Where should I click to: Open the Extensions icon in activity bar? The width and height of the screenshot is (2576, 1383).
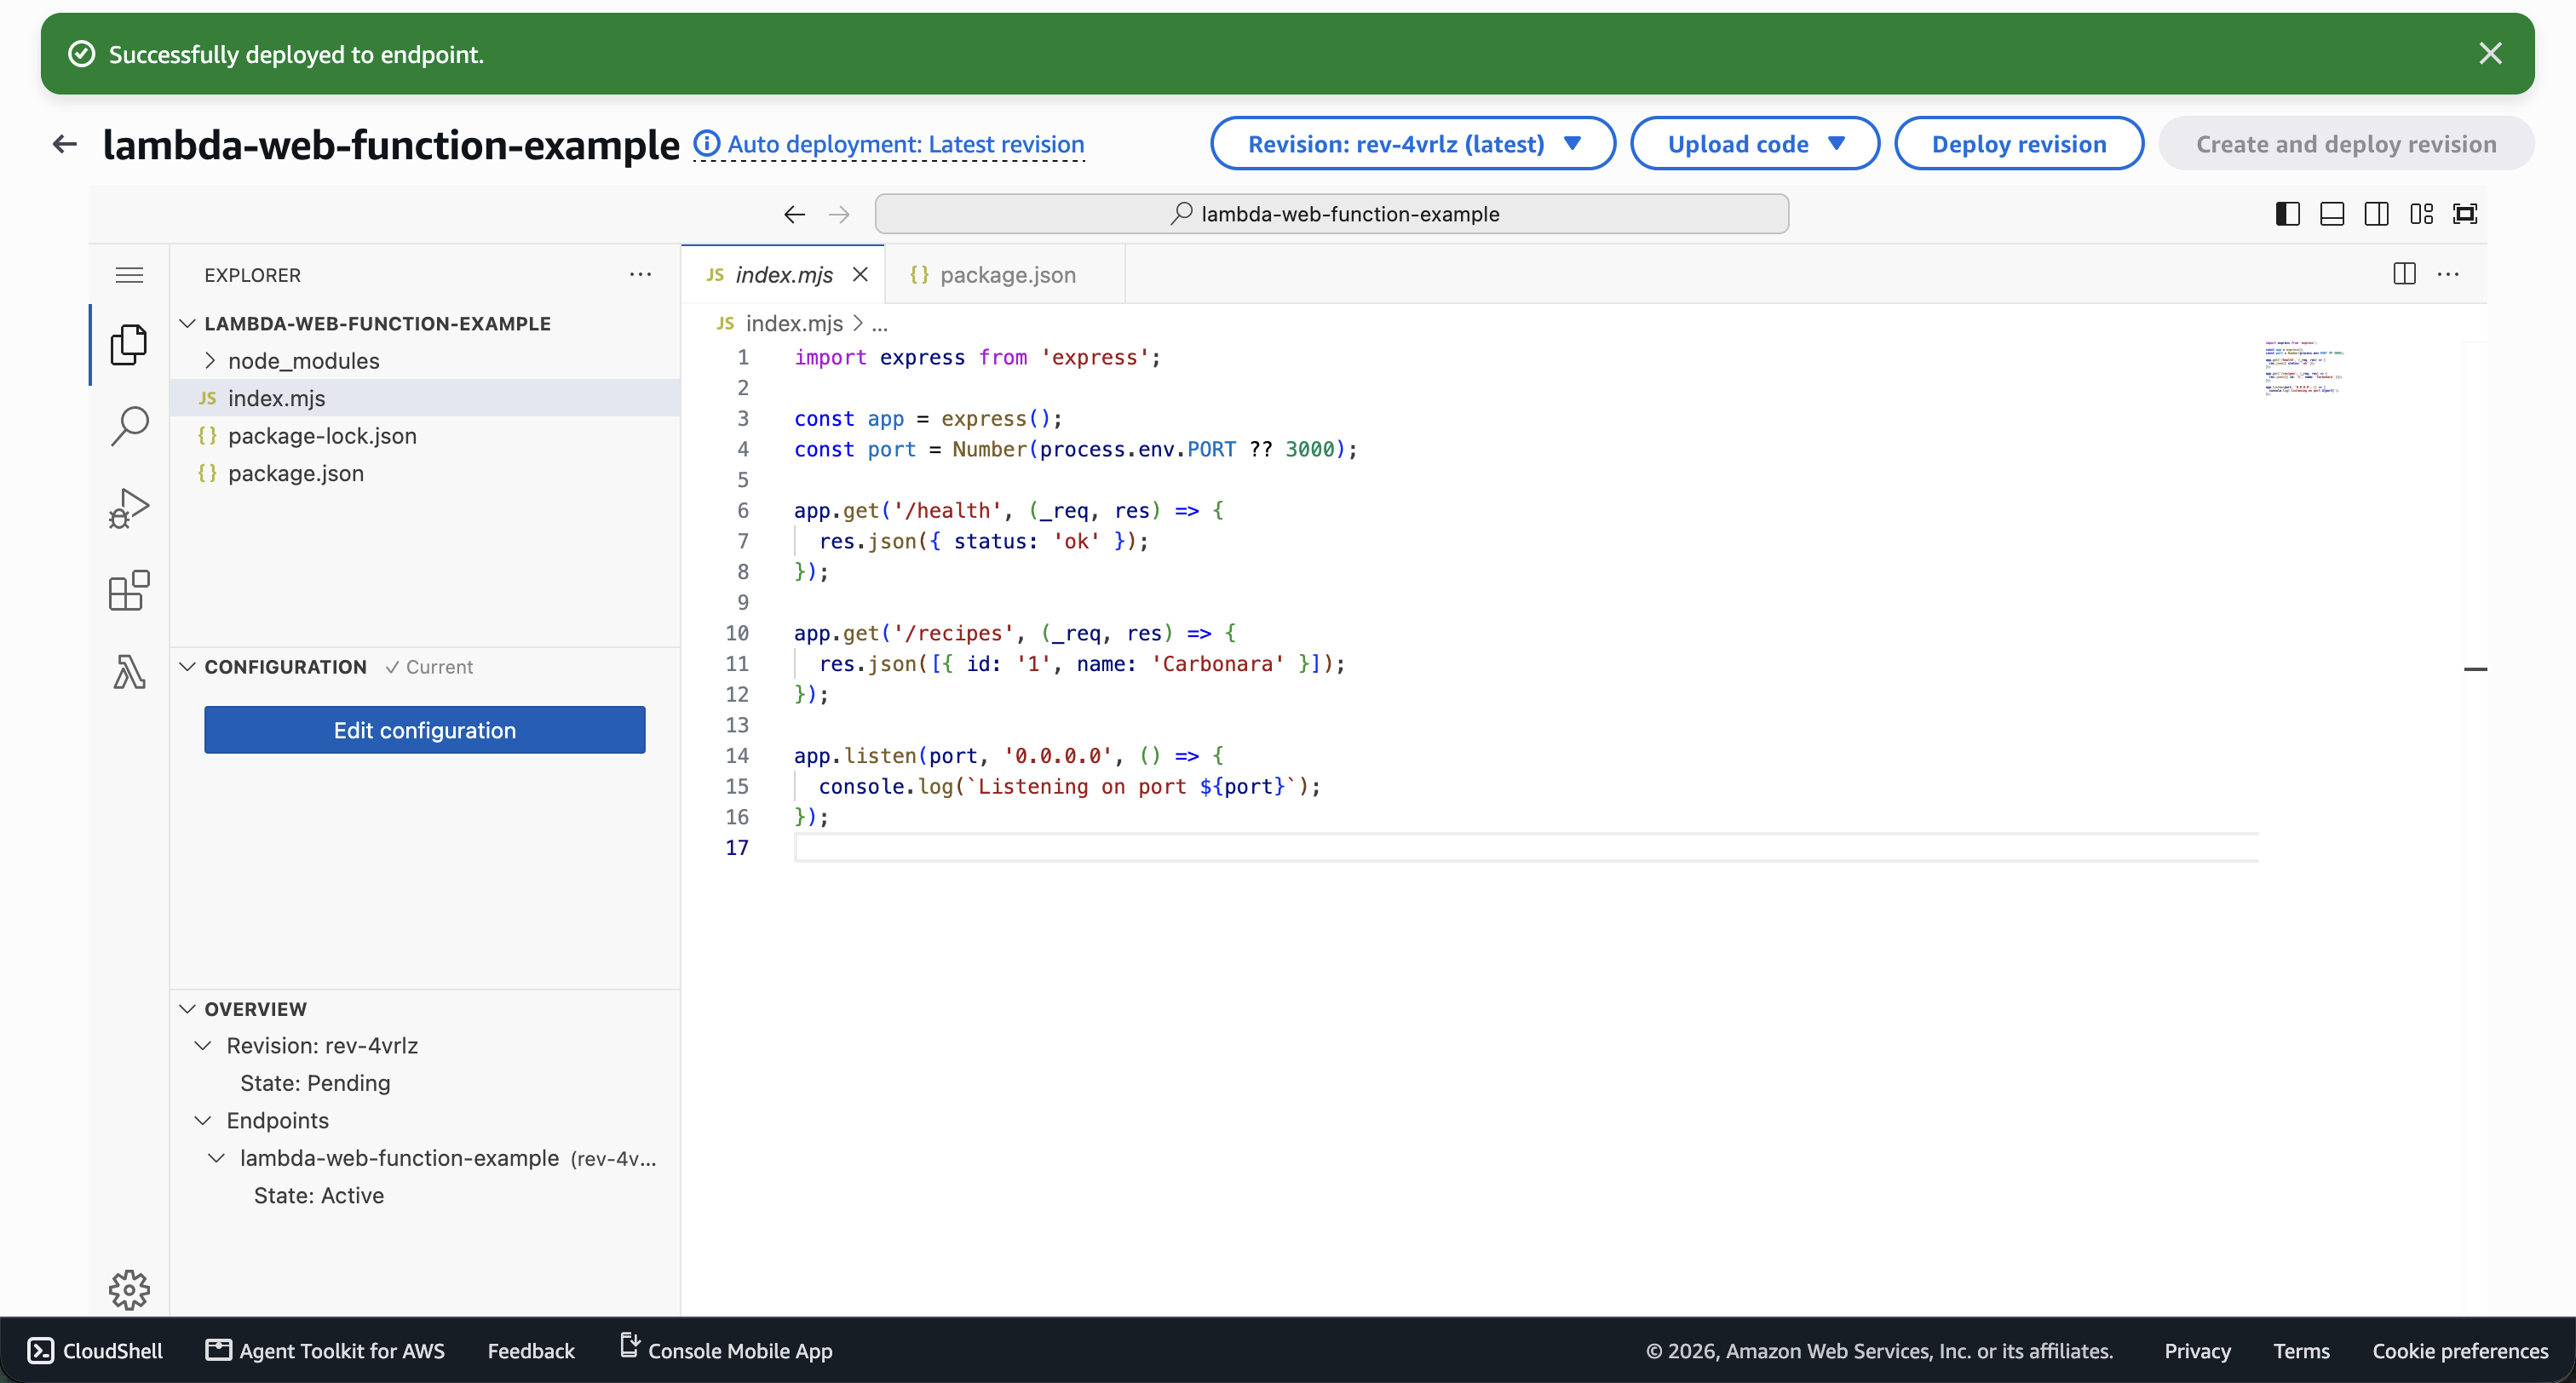[x=129, y=590]
